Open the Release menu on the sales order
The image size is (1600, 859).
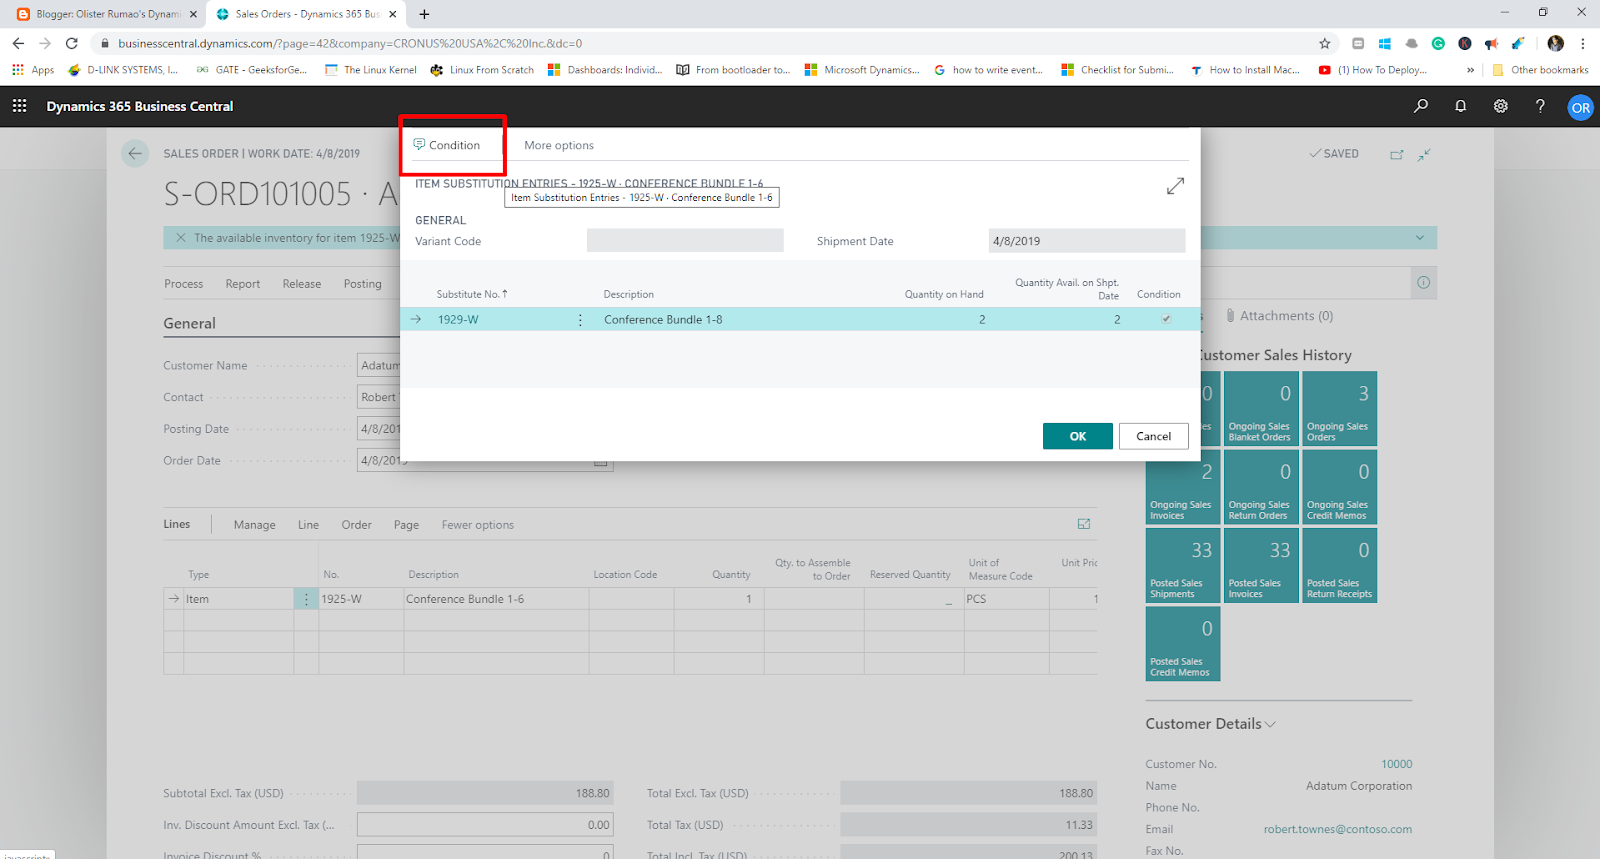coord(302,284)
